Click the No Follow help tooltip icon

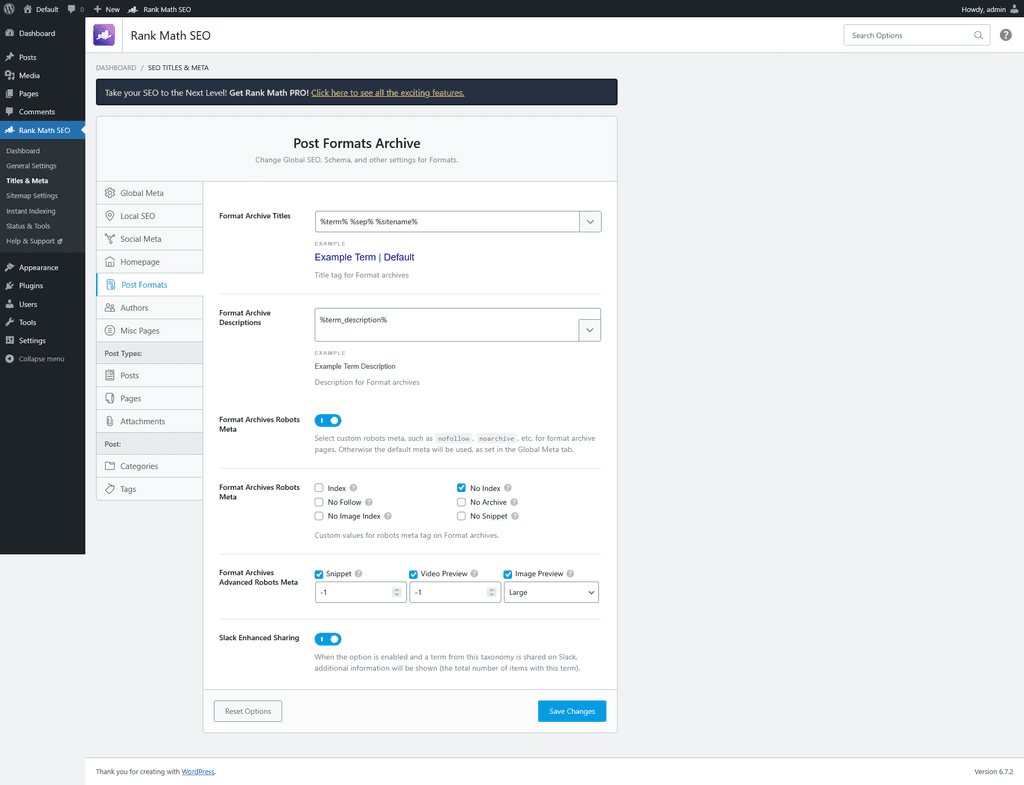(369, 502)
